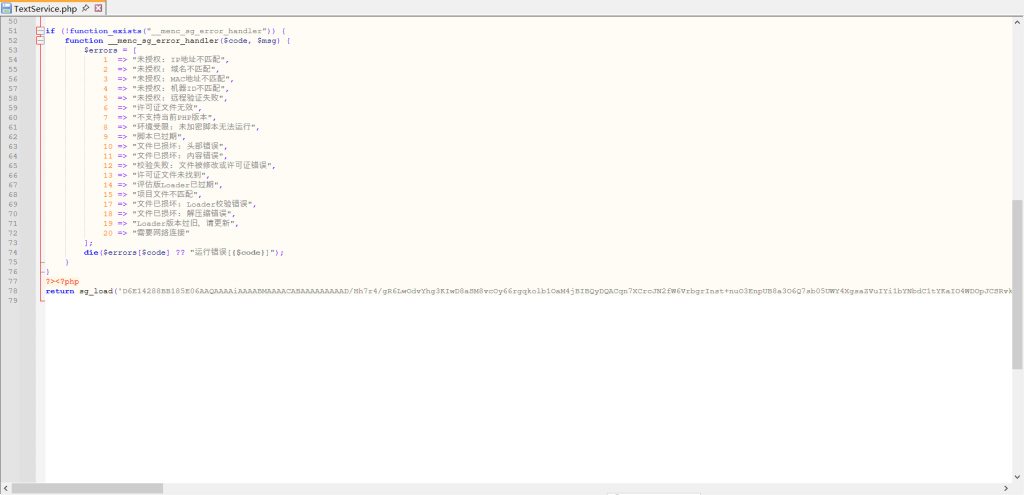Click the vertical scrollbar down arrow
The width and height of the screenshot is (1024, 495).
[1018, 477]
